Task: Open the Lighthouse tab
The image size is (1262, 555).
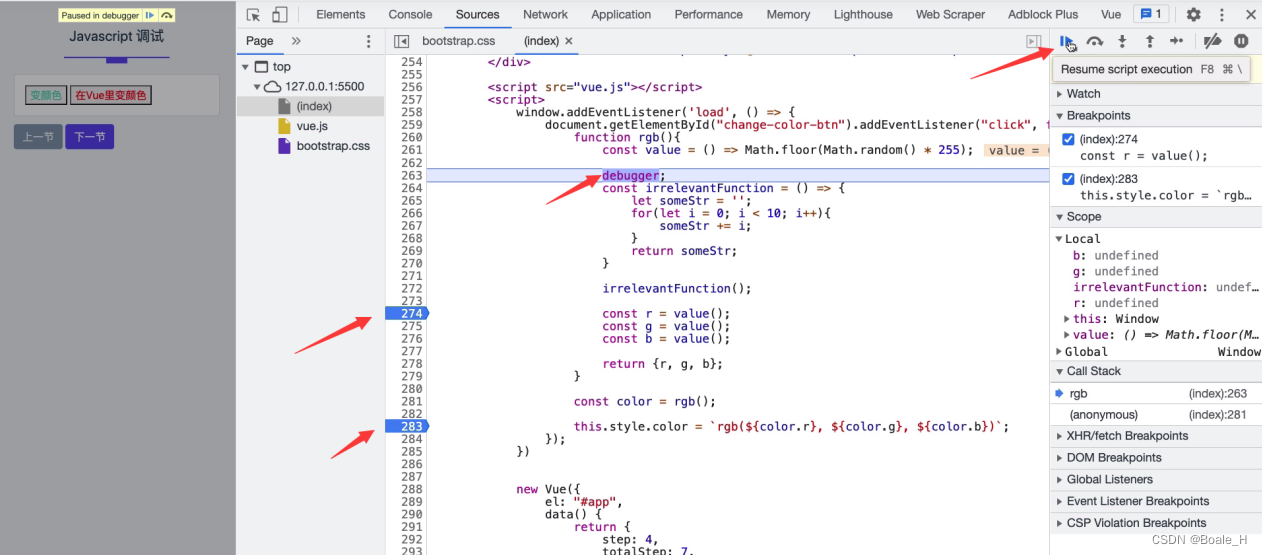Action: (863, 14)
